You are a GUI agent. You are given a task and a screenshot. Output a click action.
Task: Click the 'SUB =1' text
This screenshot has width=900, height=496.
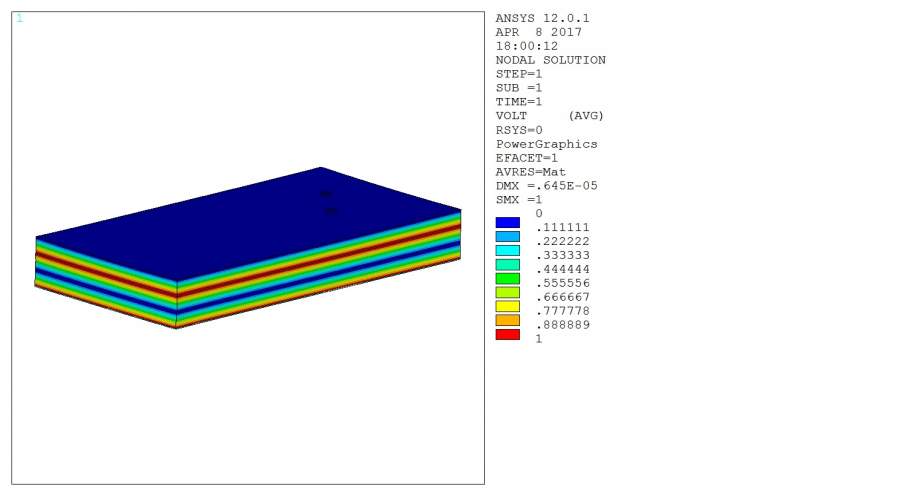pos(519,88)
